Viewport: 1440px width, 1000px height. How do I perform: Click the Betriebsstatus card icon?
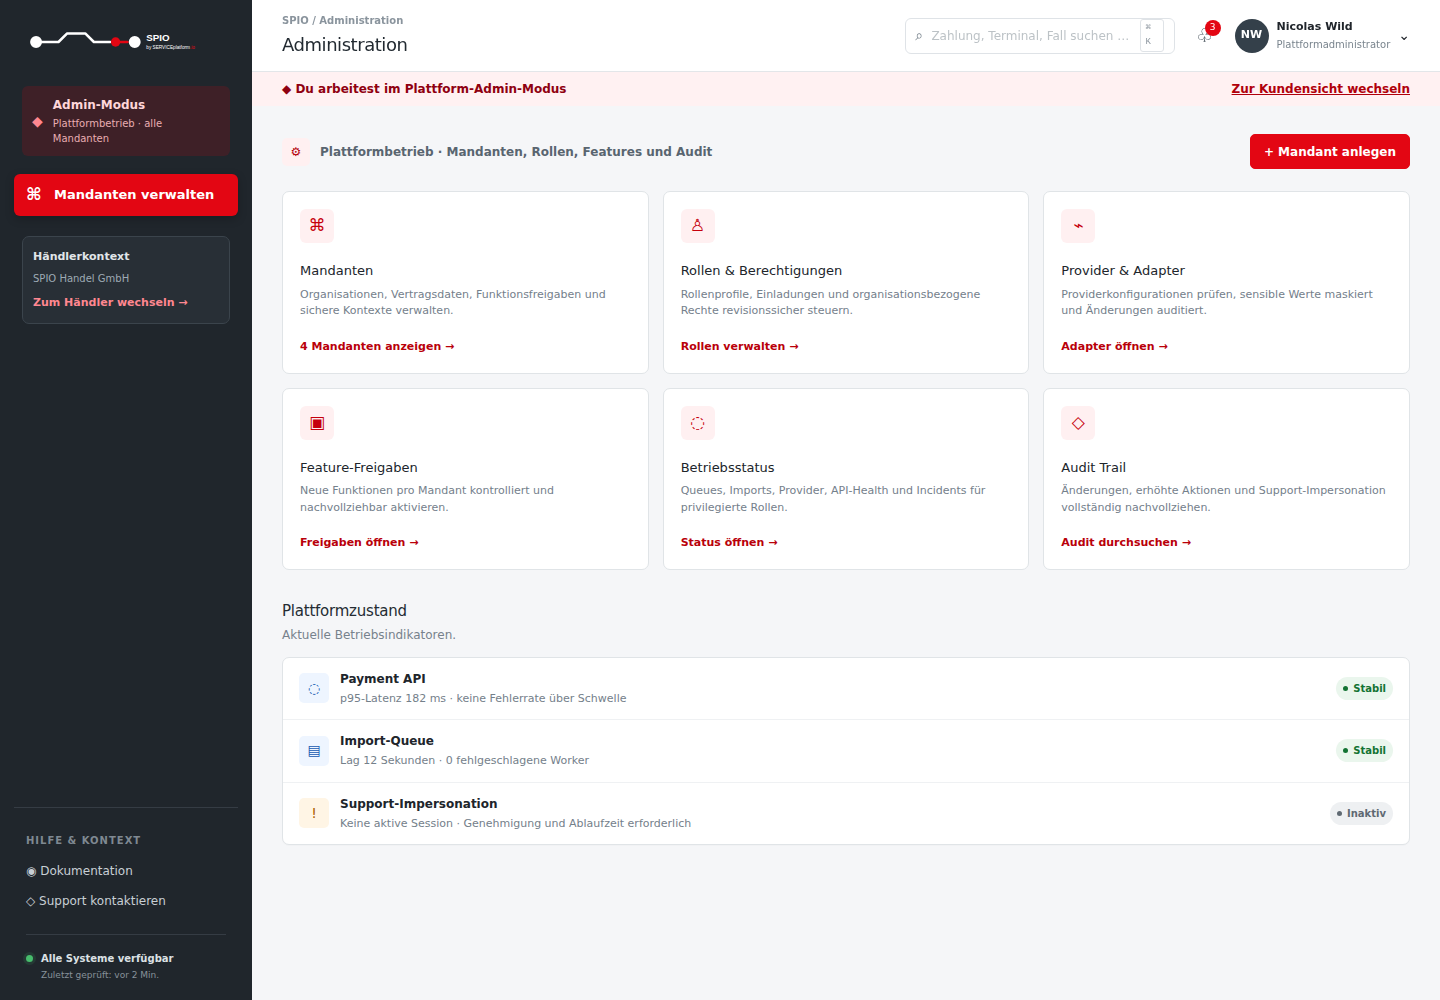pos(698,423)
